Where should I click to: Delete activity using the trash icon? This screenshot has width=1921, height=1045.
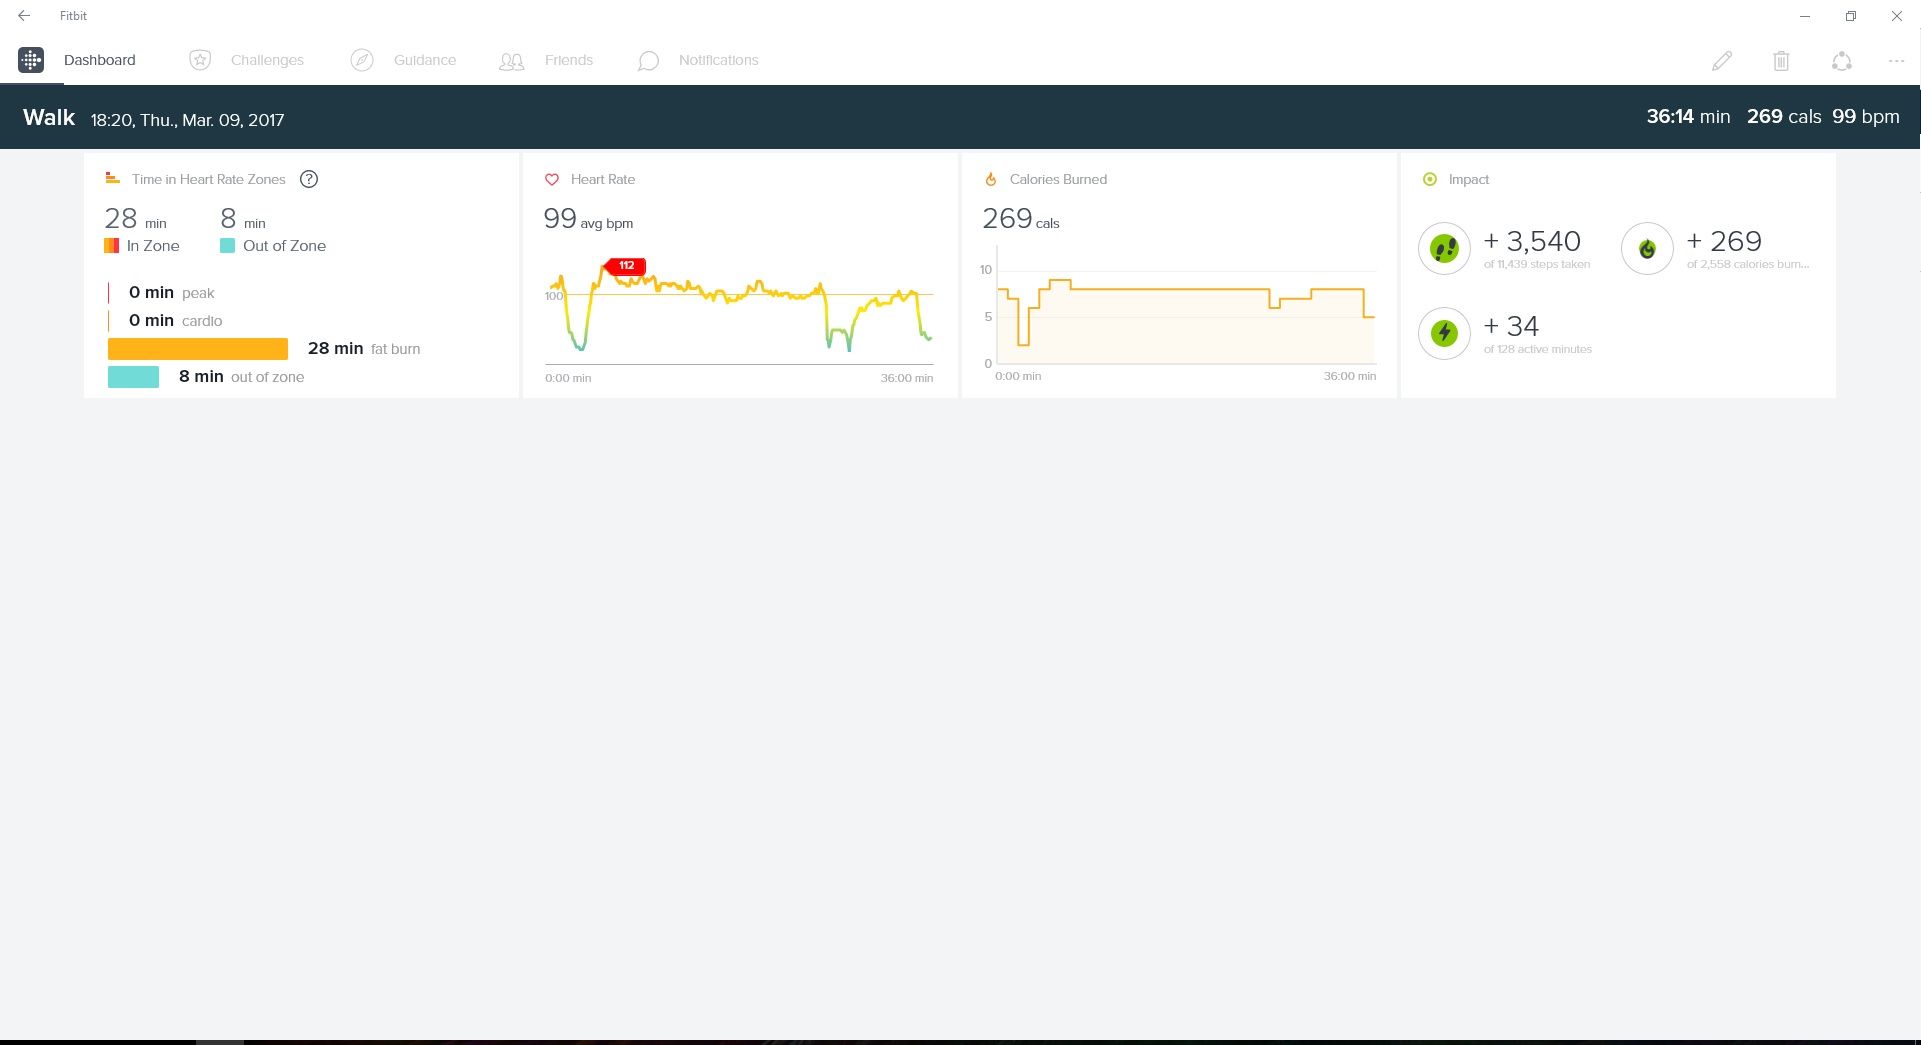pyautogui.click(x=1781, y=61)
